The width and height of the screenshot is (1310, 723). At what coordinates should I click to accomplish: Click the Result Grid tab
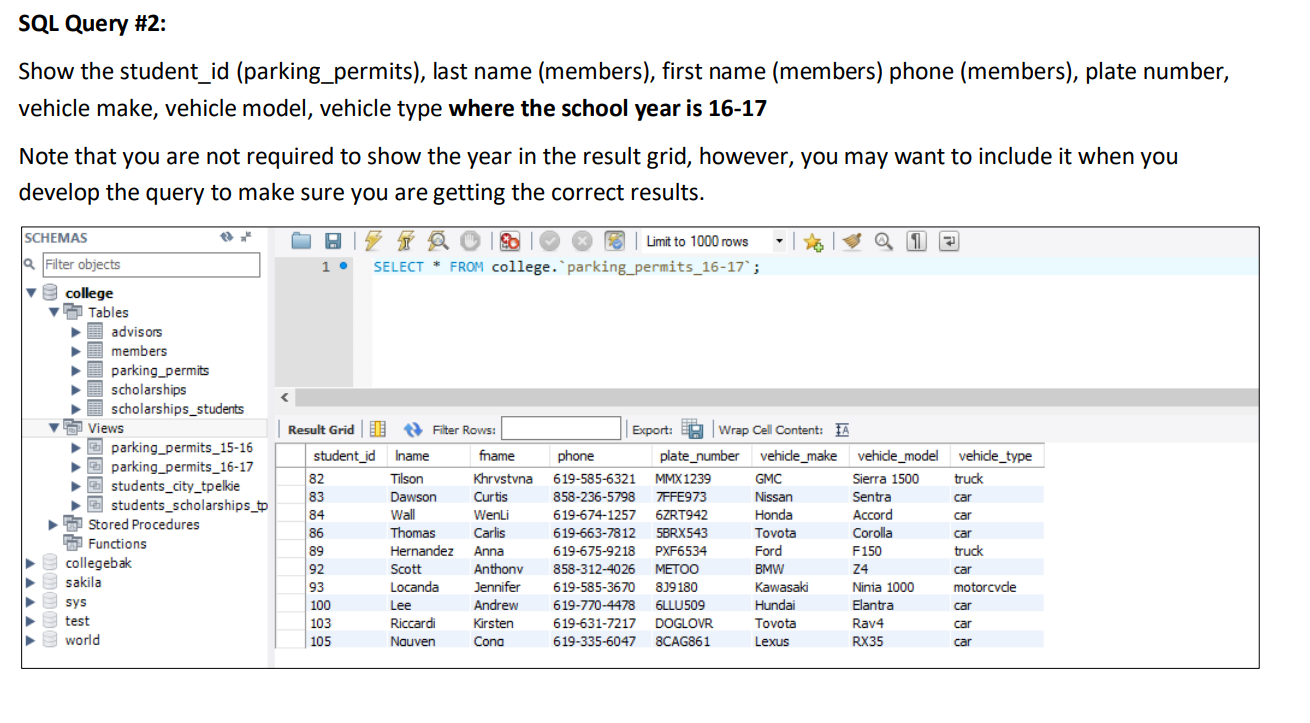(x=320, y=430)
